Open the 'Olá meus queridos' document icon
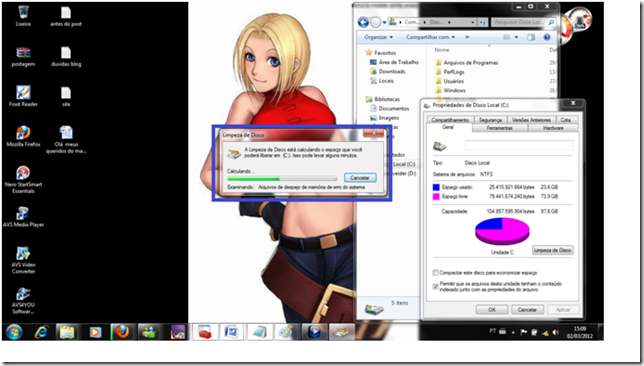 (66, 140)
